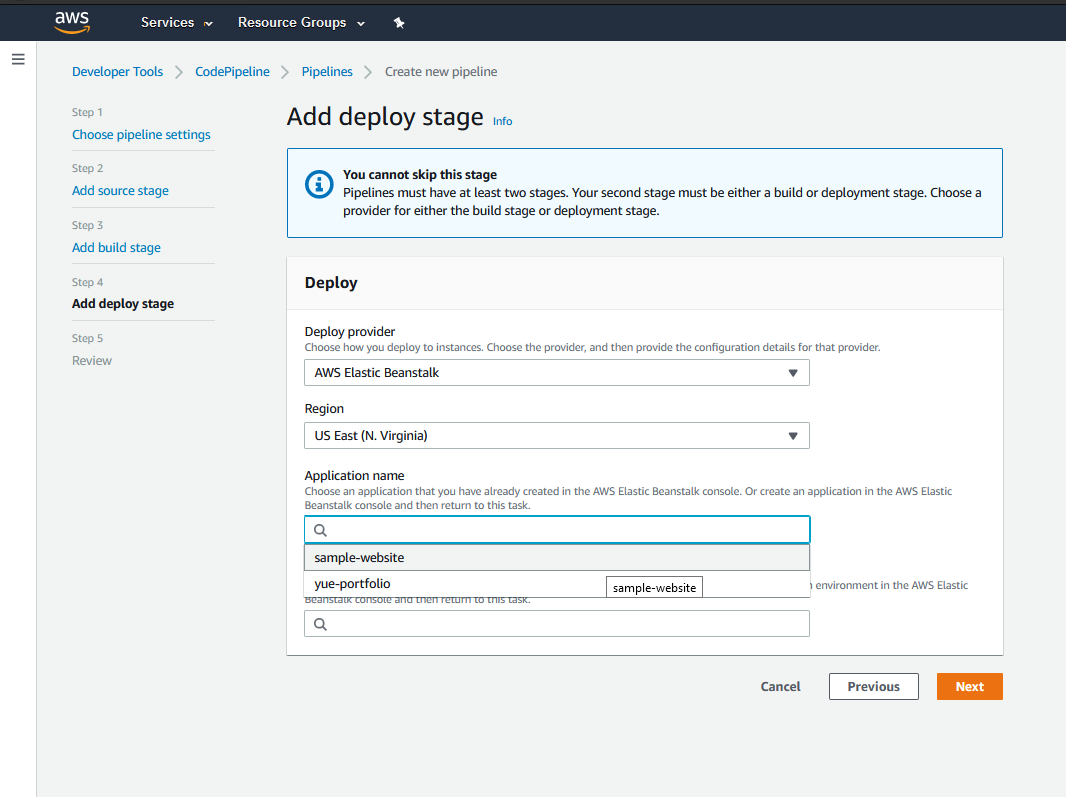Image resolution: width=1066 pixels, height=797 pixels.
Task: Click the Info link beside heading
Action: (x=502, y=121)
